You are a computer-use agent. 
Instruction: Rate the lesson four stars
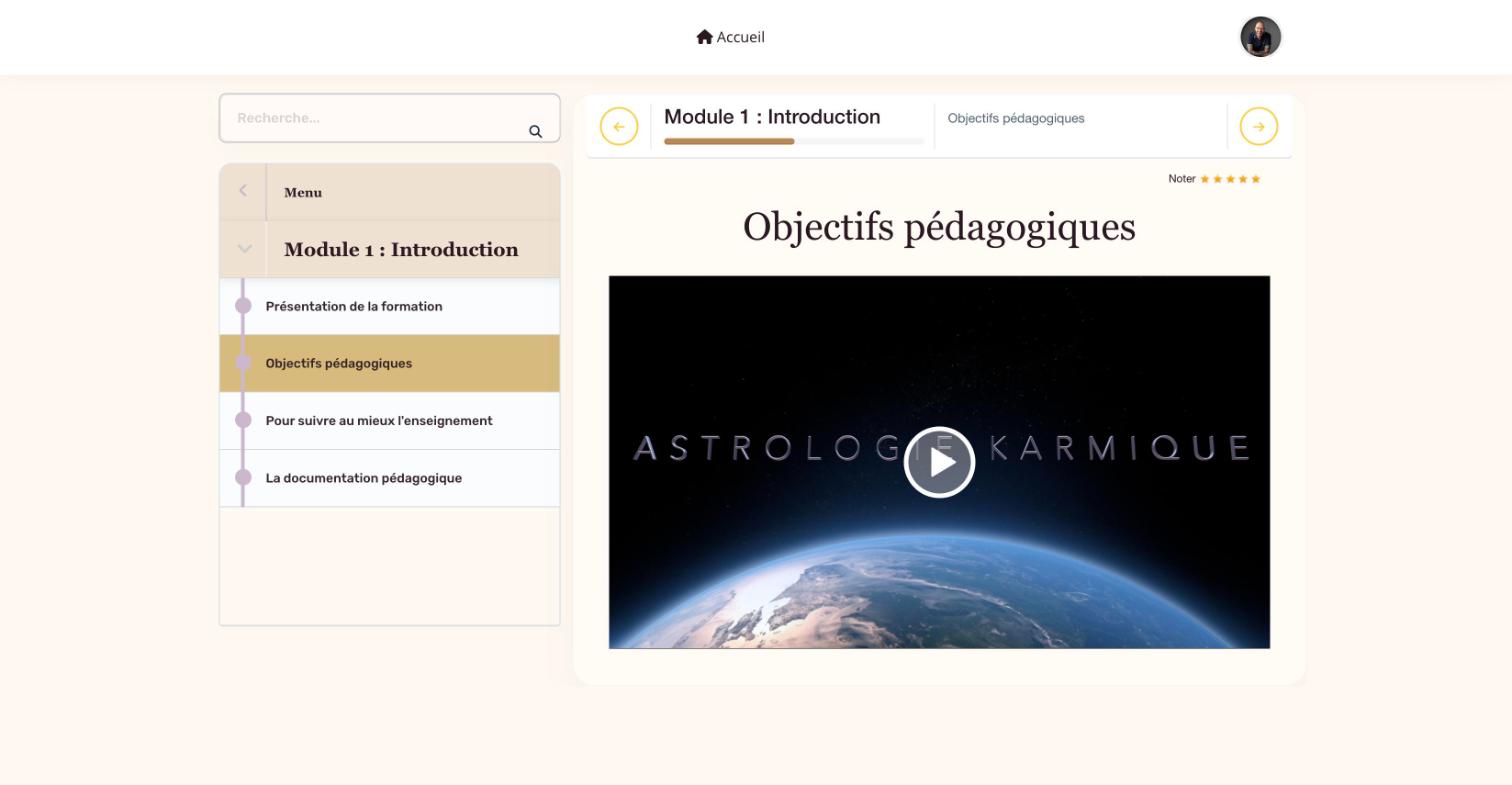[x=1243, y=179]
